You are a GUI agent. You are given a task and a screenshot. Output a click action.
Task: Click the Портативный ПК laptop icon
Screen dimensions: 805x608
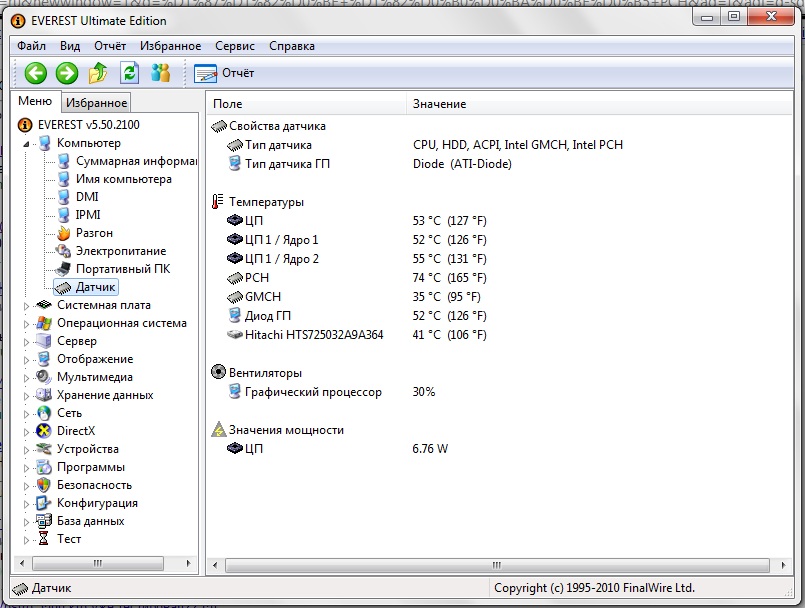coord(64,269)
